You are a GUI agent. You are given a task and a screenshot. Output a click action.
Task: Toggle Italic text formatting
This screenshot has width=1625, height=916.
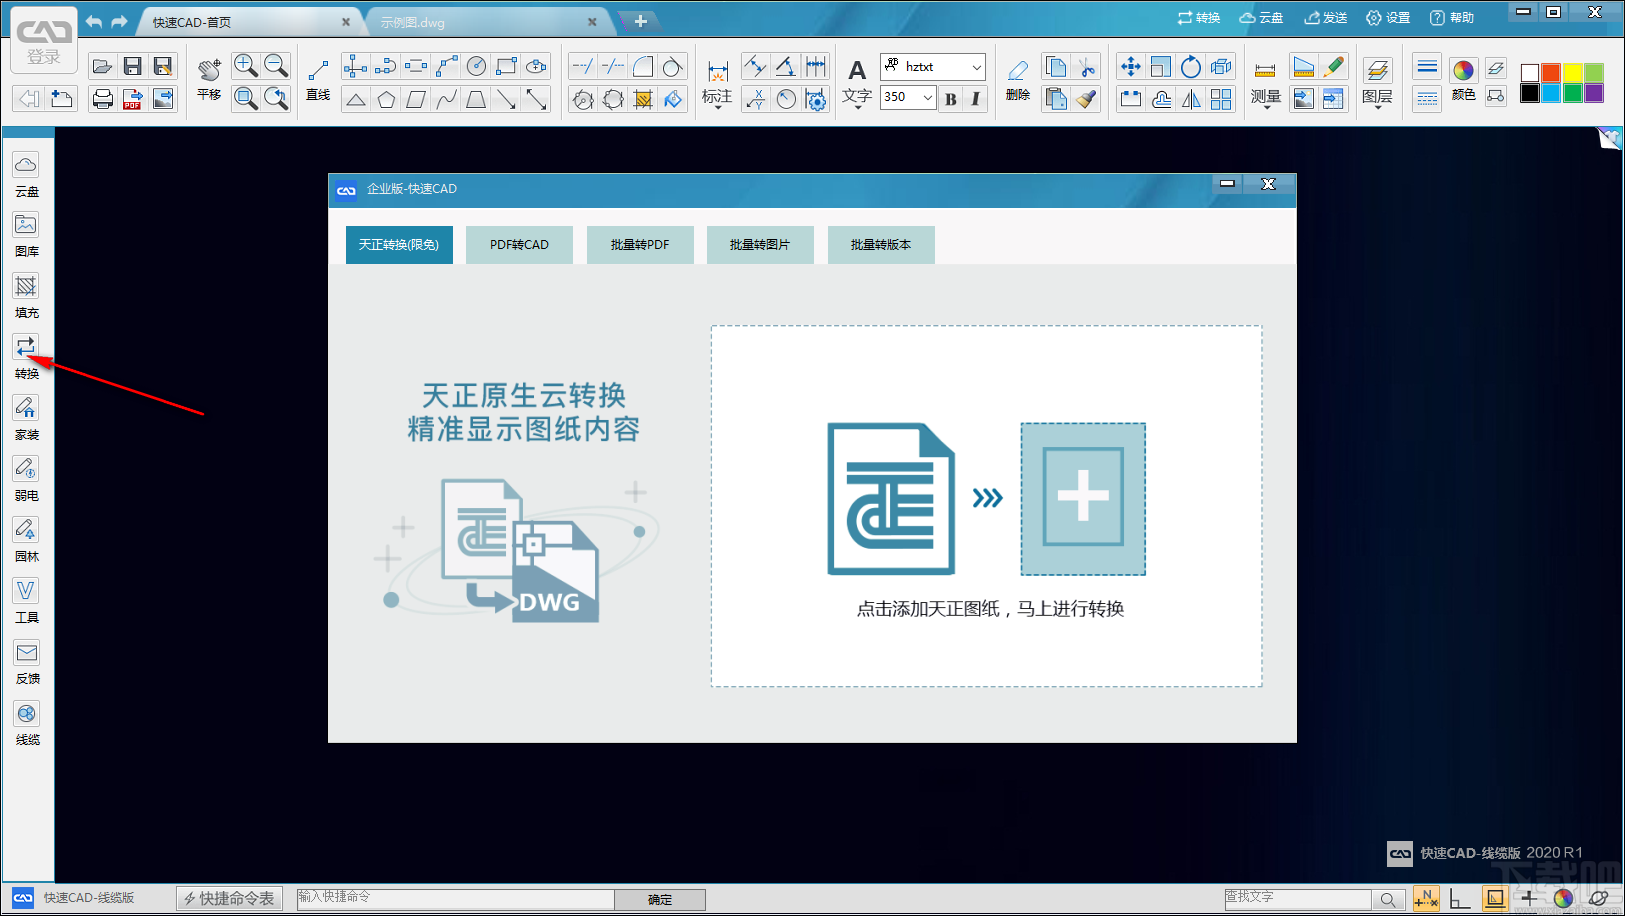point(975,98)
